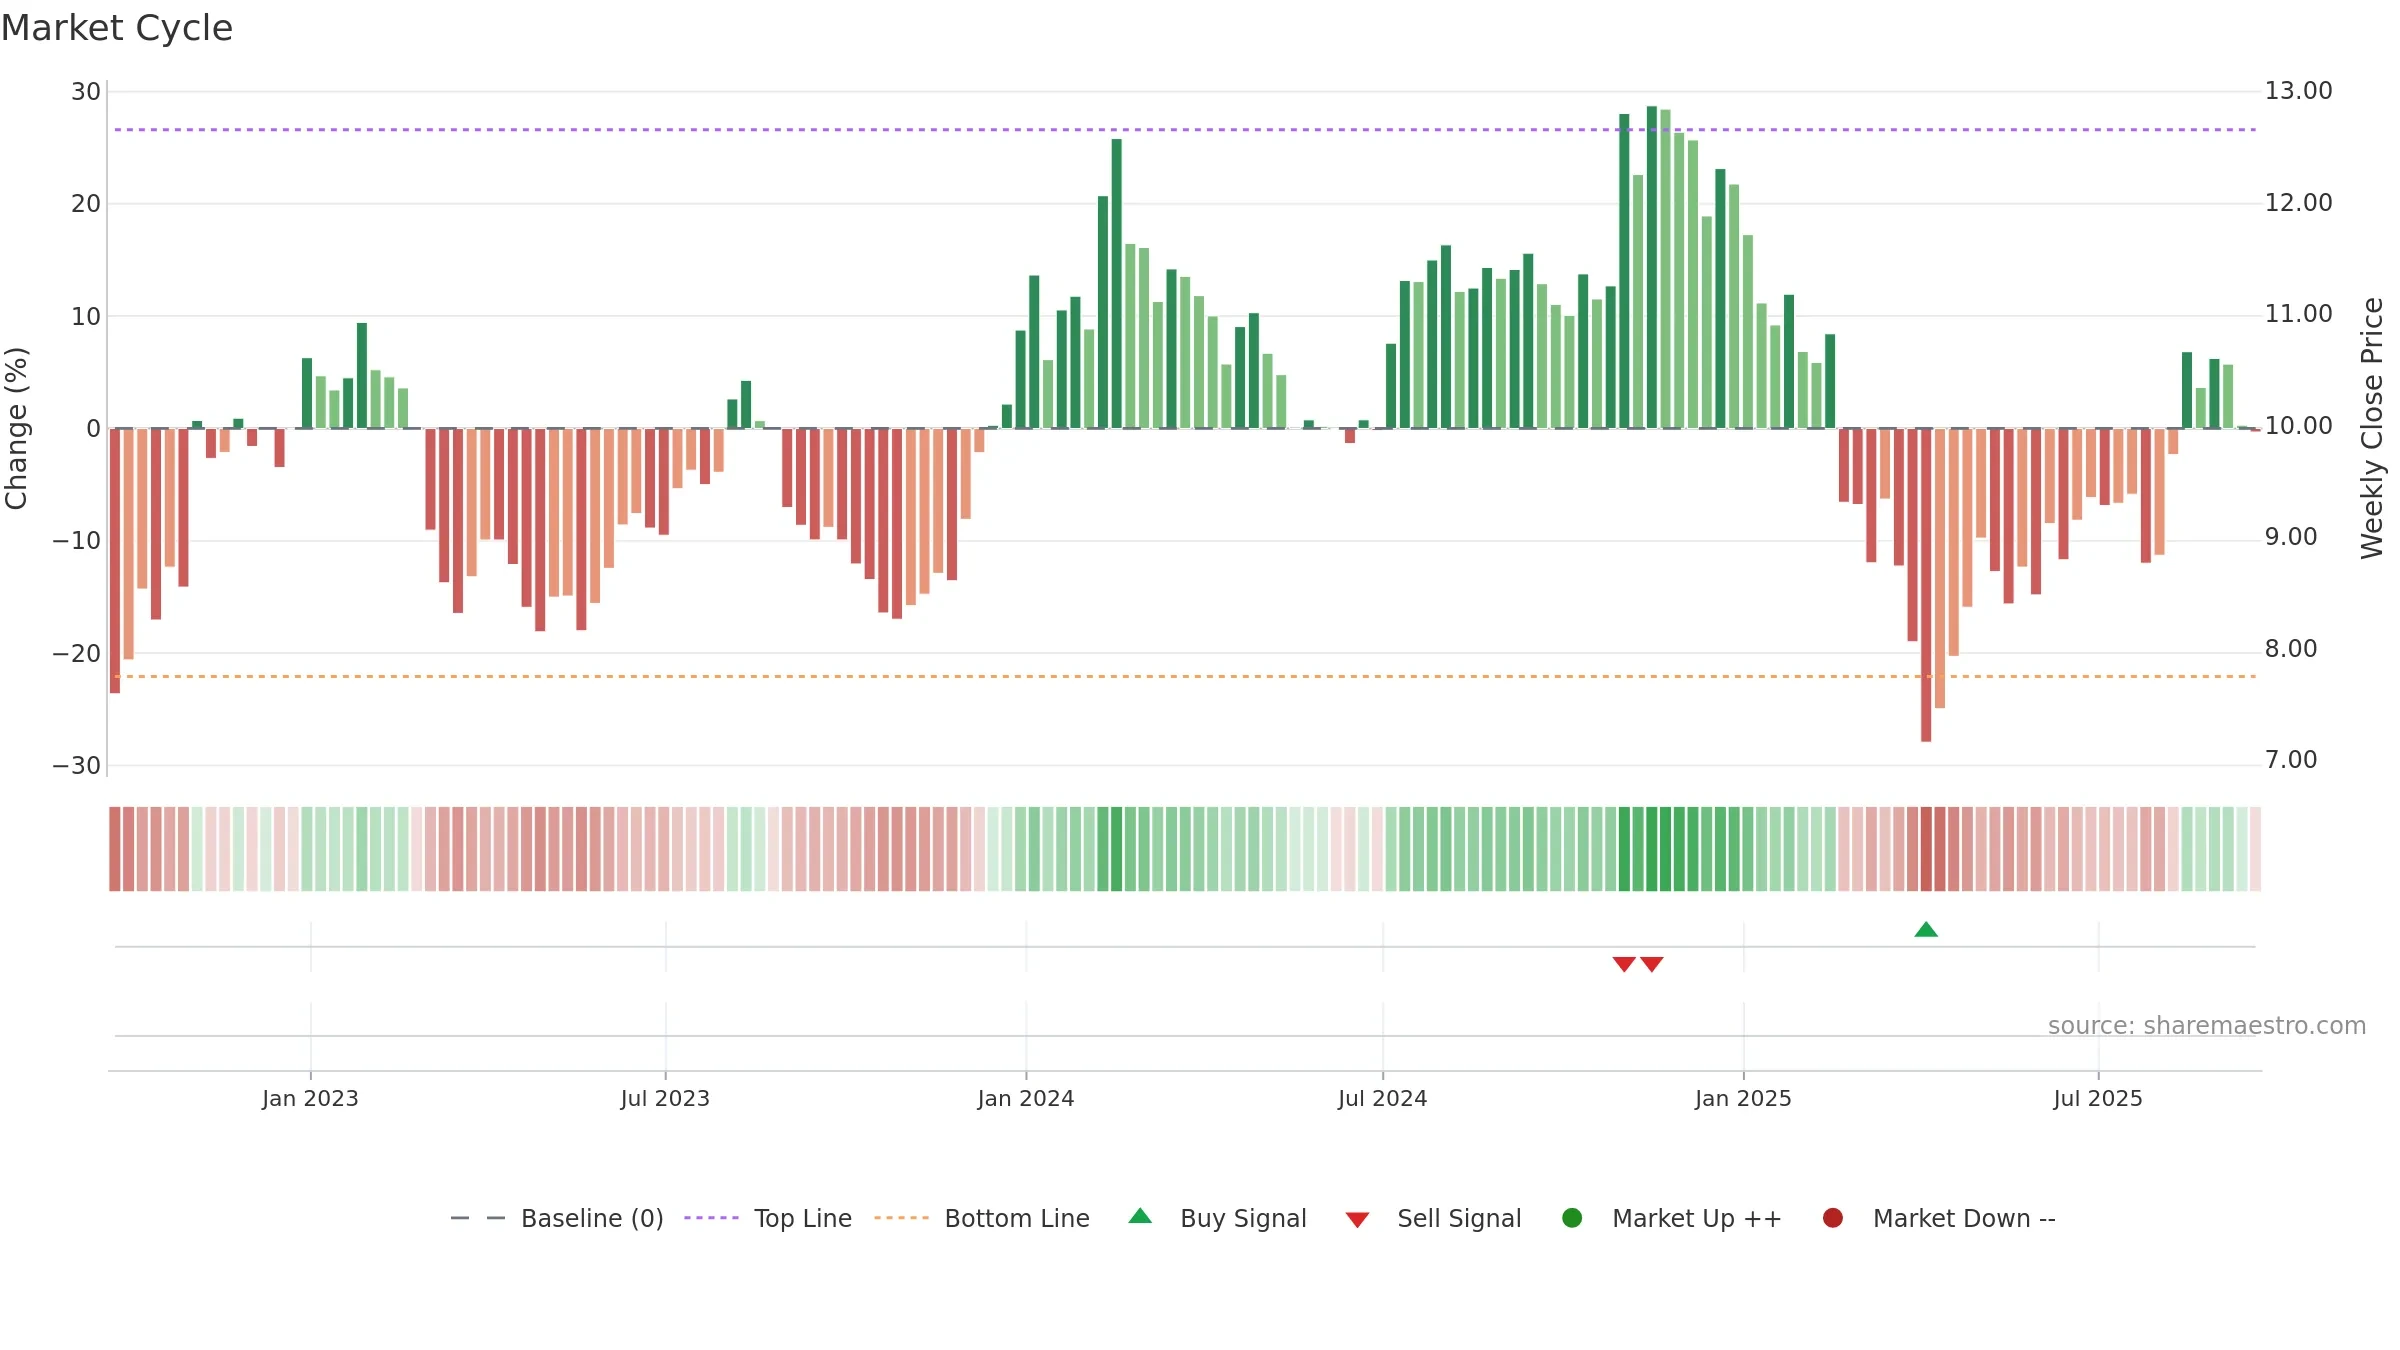Screen dimensions: 2400x1350
Task: Click the 'Market Cycle' chart title
Action: pyautogui.click(x=117, y=28)
